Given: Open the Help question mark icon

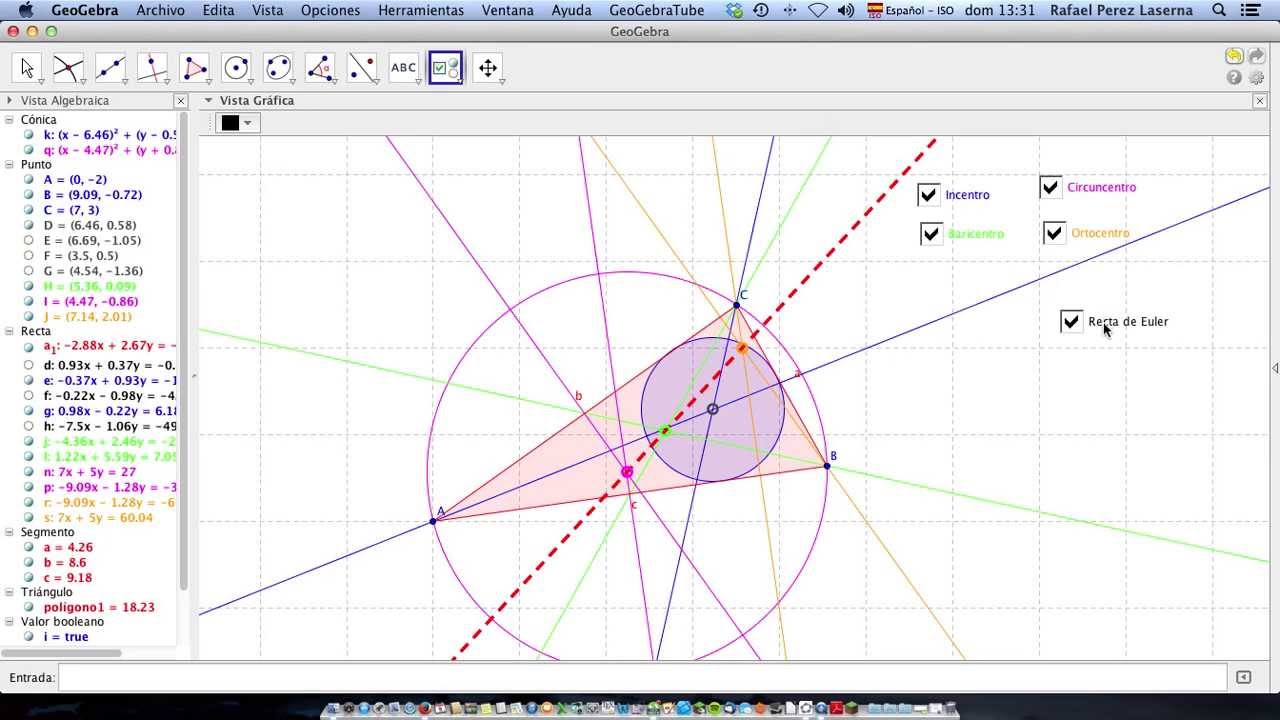Looking at the screenshot, I should [x=1234, y=77].
